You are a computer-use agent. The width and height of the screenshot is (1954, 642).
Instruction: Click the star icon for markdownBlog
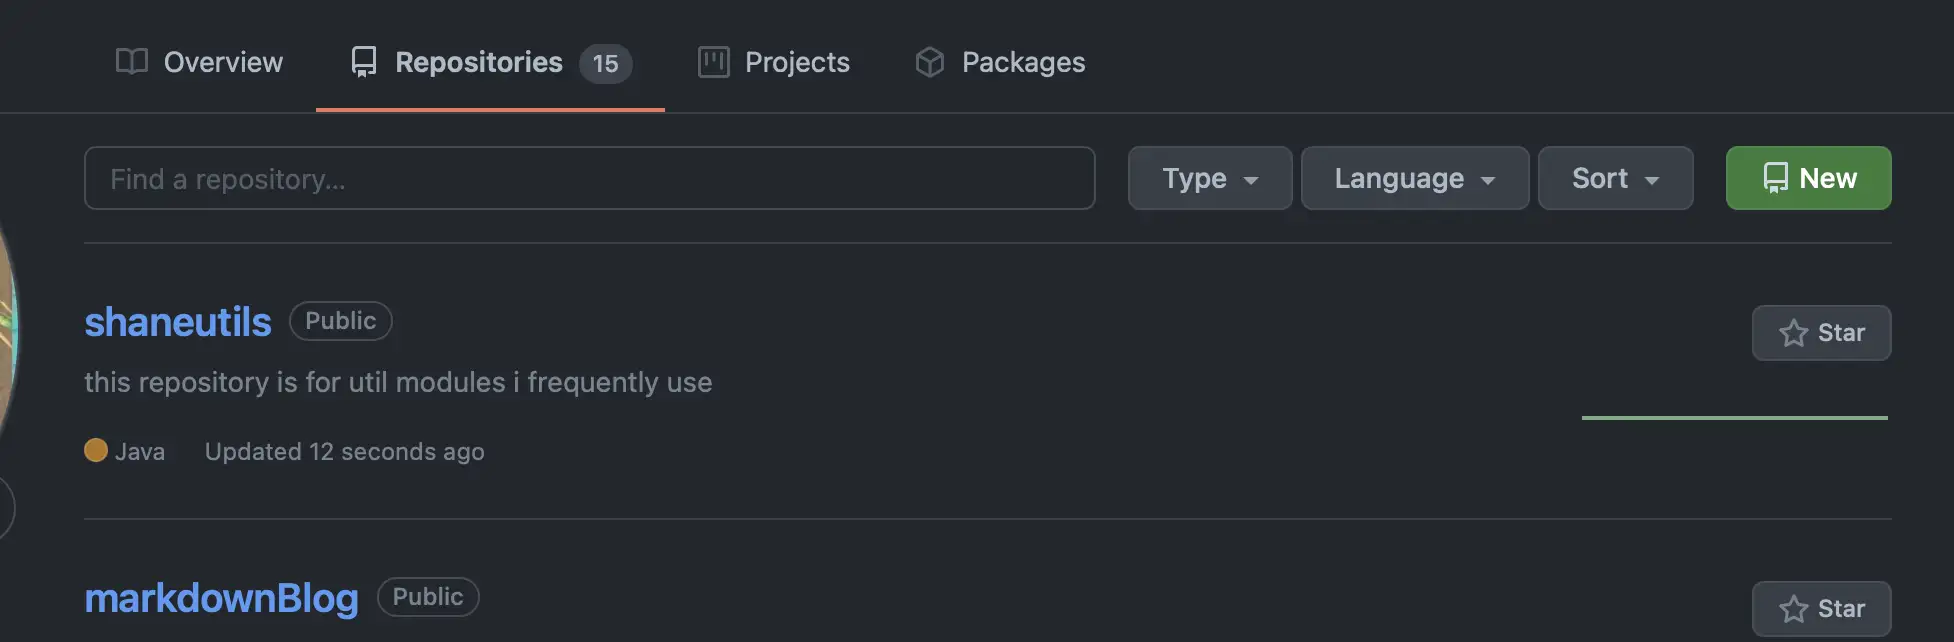[1794, 609]
